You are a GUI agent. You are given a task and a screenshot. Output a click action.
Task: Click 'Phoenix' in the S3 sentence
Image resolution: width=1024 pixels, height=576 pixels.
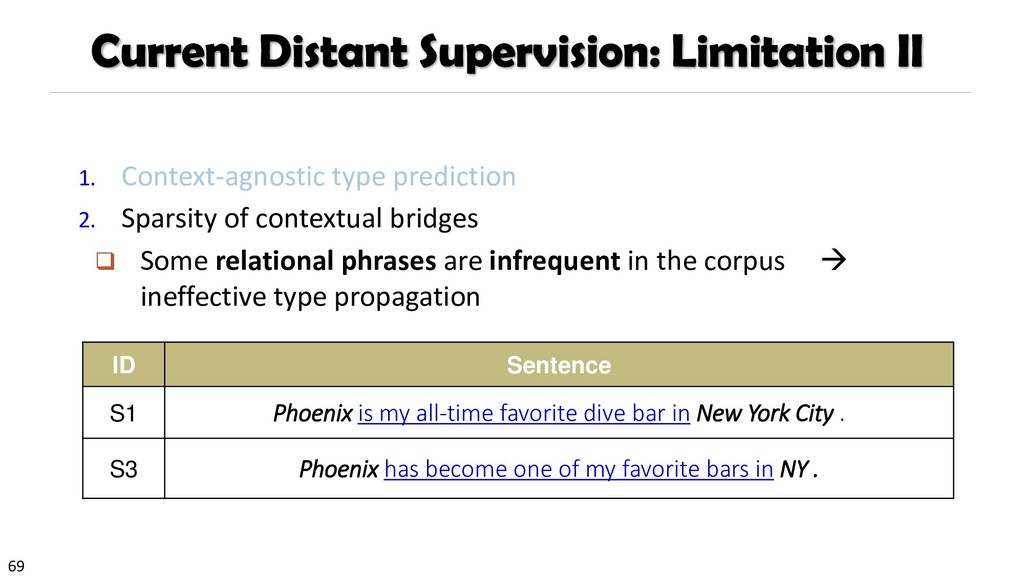[x=339, y=468]
